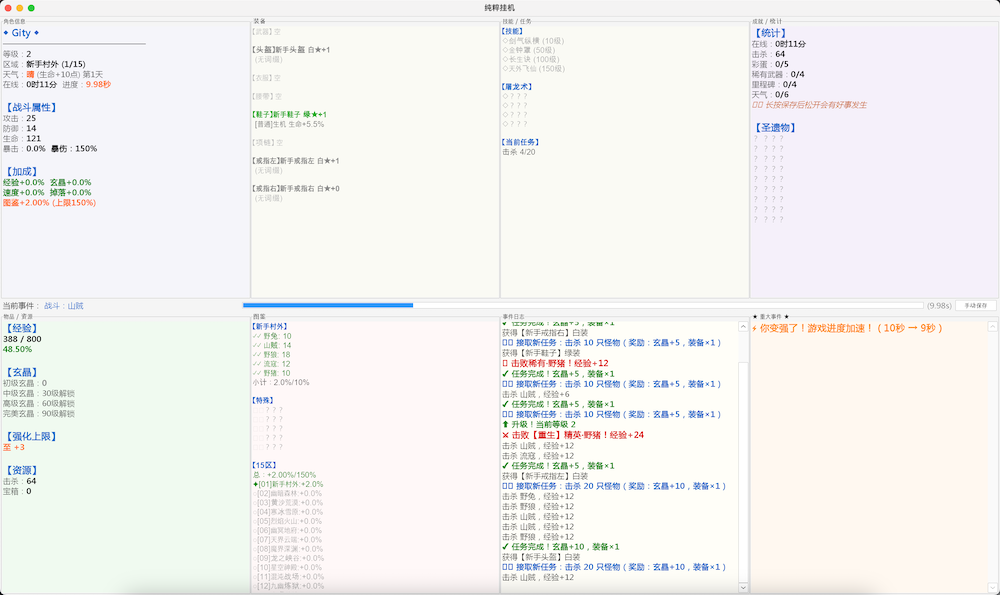Click the battle progress bar
Image resolution: width=1000 pixels, height=595 pixels.
pos(583,305)
